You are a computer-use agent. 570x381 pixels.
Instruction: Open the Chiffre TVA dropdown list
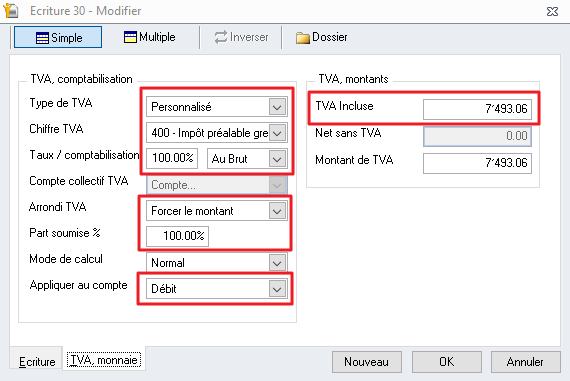pyautogui.click(x=277, y=133)
